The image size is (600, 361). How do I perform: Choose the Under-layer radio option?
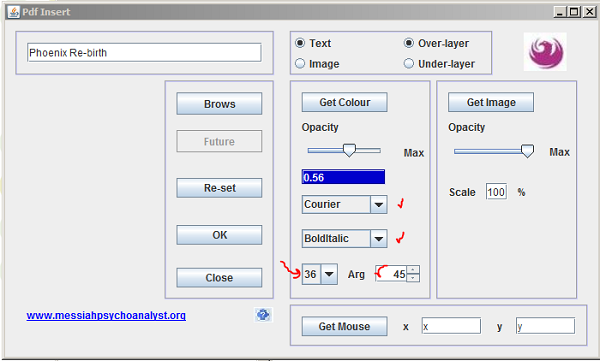pyautogui.click(x=409, y=63)
